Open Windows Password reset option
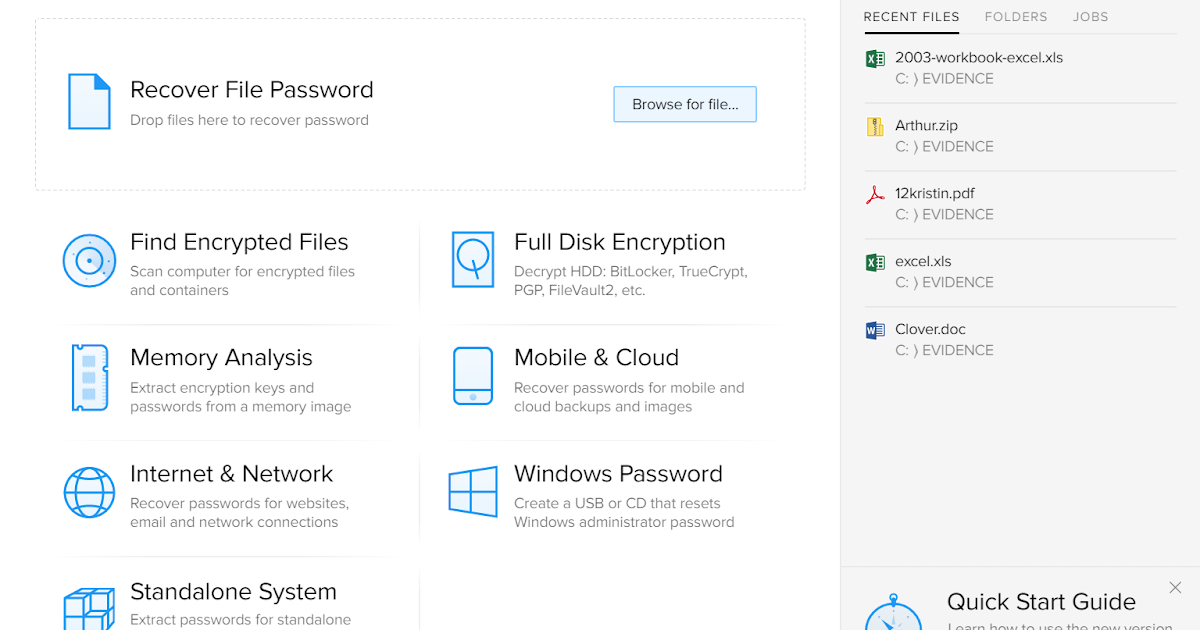The height and width of the screenshot is (630, 1200). click(x=618, y=474)
